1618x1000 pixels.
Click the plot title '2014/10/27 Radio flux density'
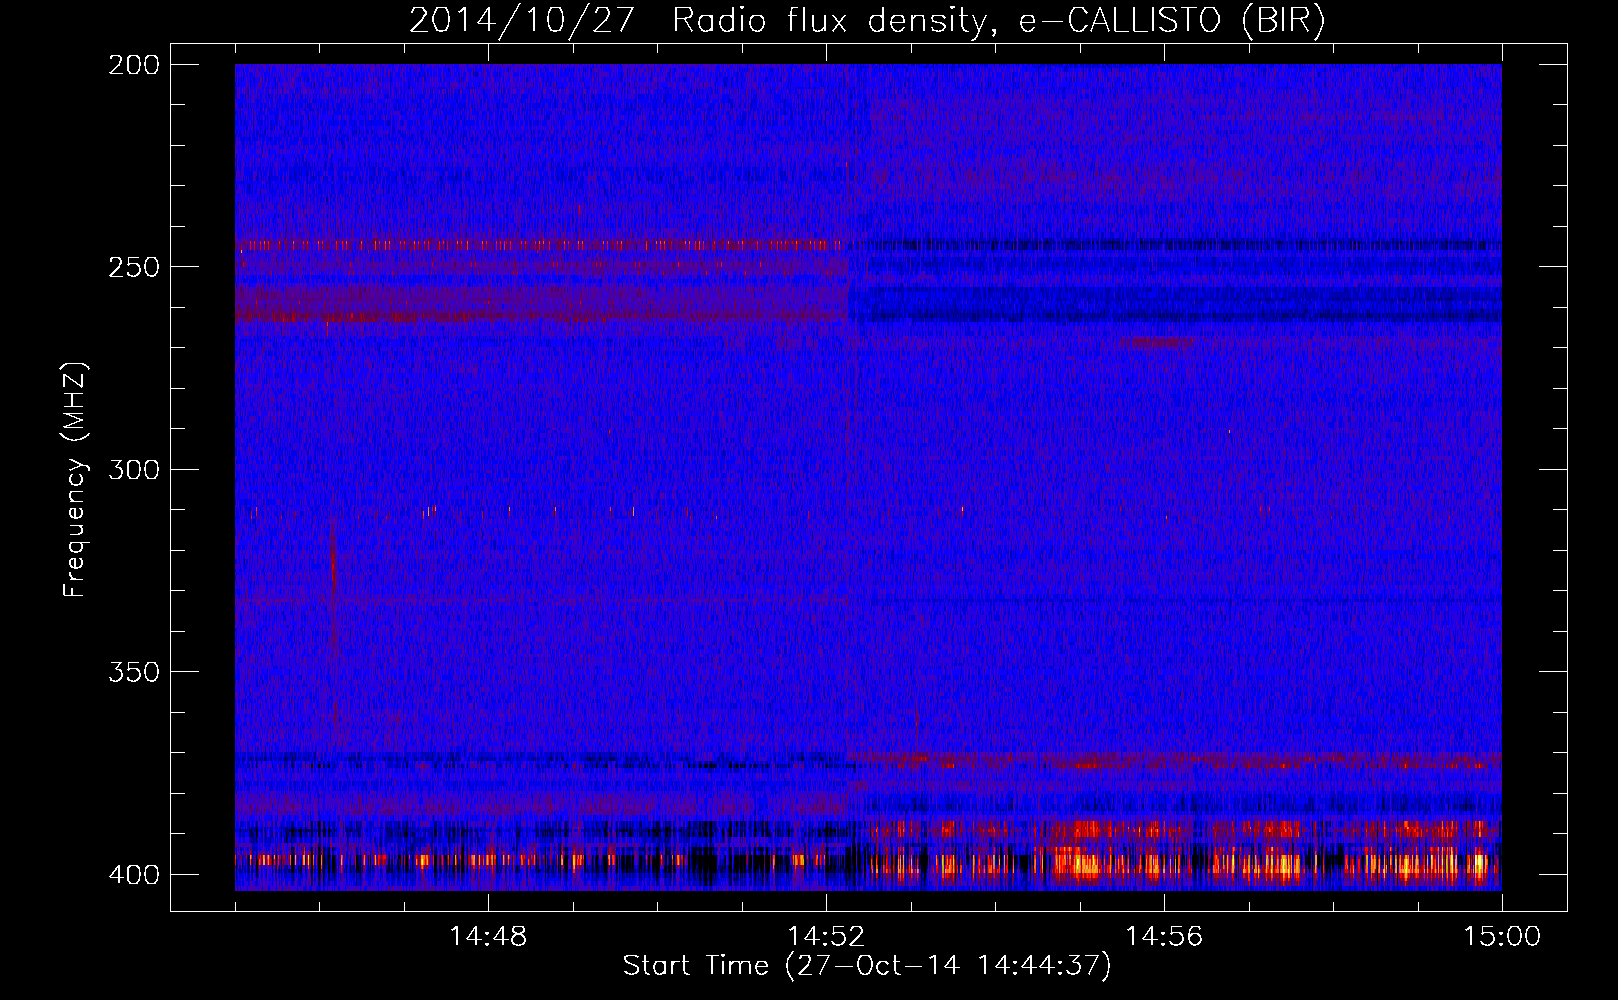[698, 21]
